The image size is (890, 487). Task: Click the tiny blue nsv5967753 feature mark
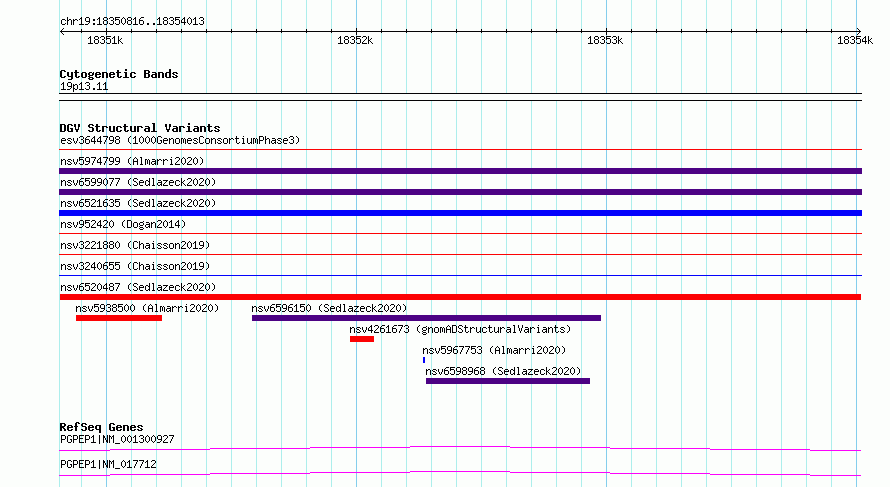[x=424, y=360]
